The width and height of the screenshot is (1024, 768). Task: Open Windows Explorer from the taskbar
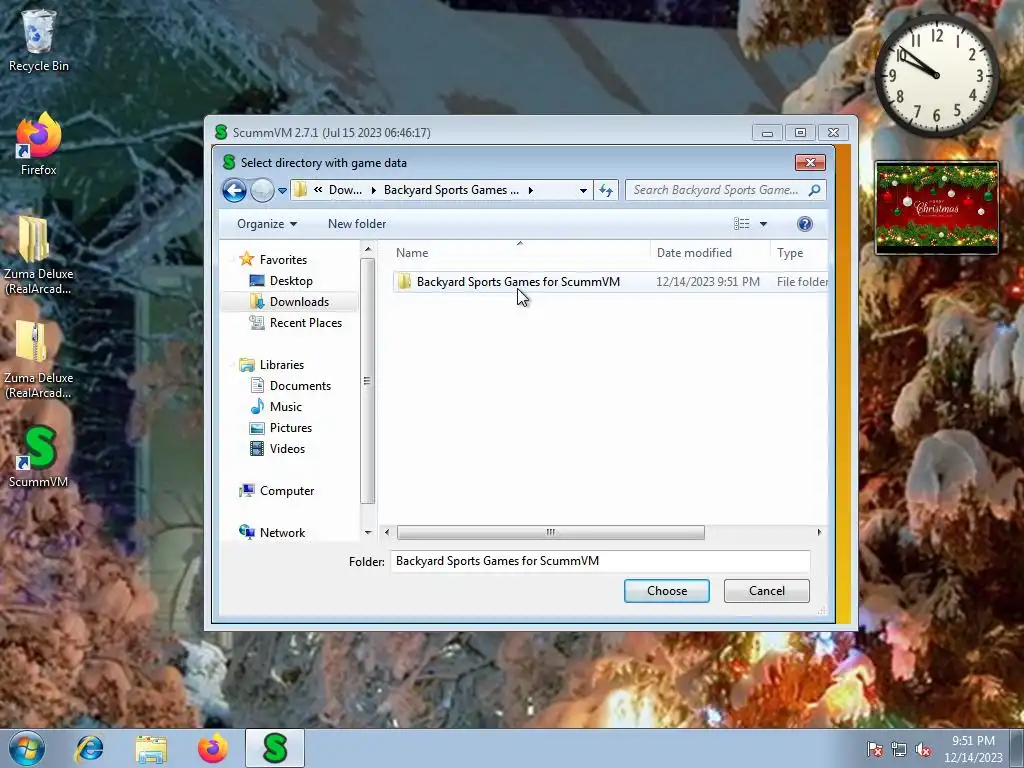coord(151,748)
